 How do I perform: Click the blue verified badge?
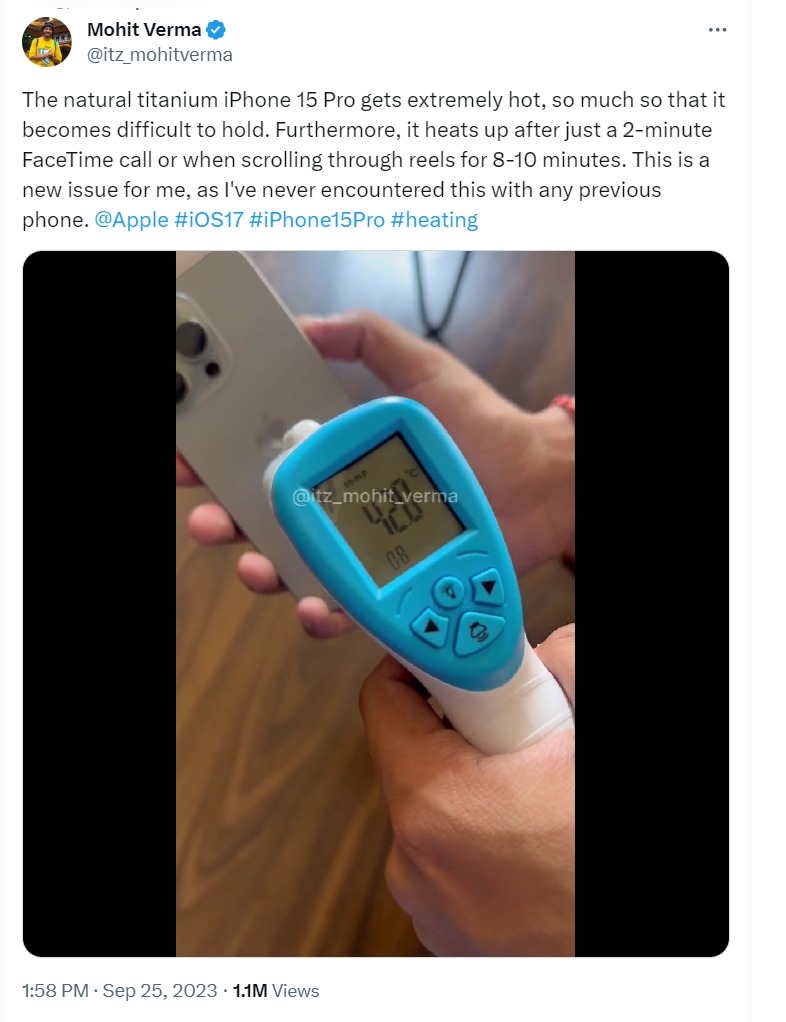click(216, 30)
